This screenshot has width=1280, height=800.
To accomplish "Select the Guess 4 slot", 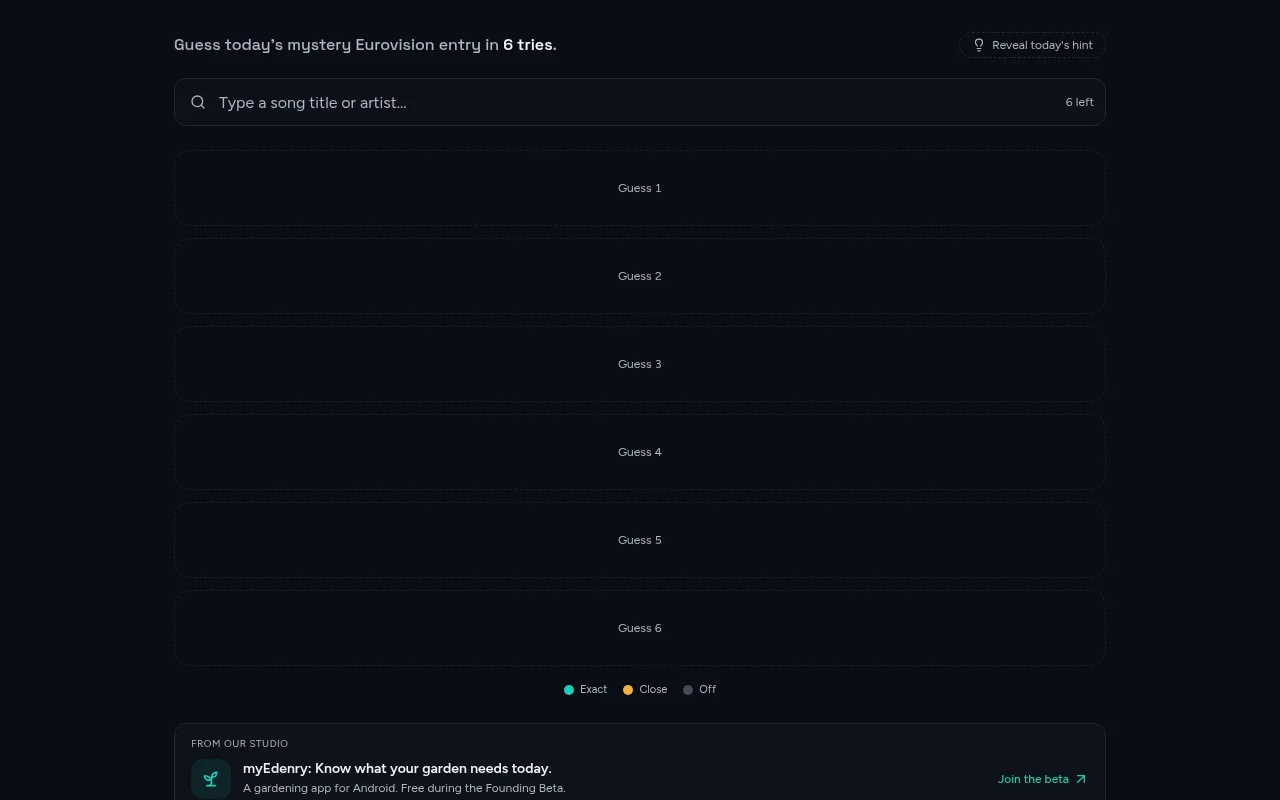I will point(640,452).
